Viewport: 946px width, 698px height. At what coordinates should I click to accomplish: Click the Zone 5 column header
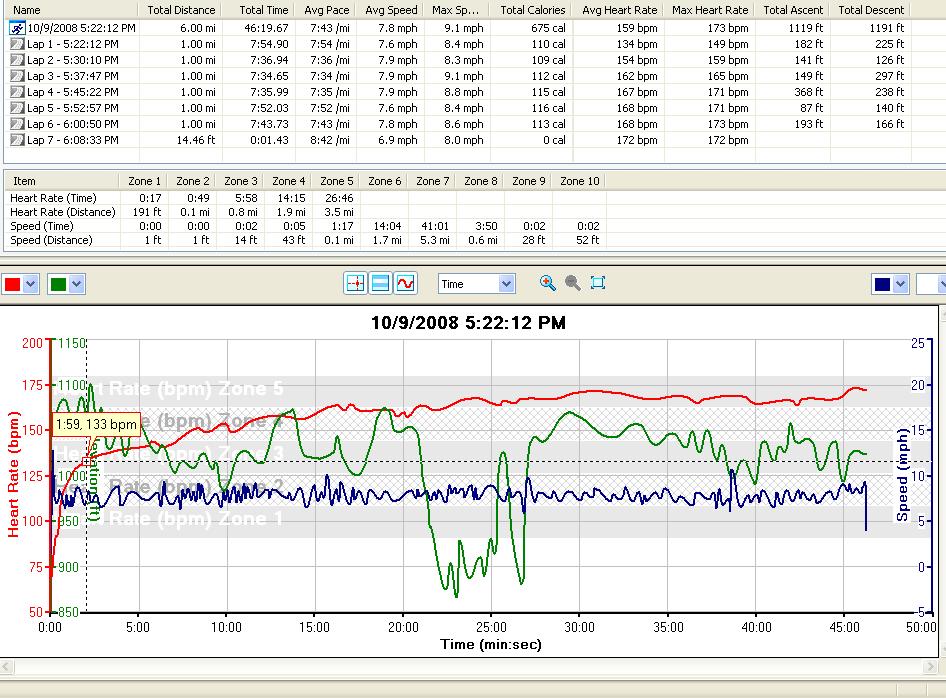click(337, 181)
